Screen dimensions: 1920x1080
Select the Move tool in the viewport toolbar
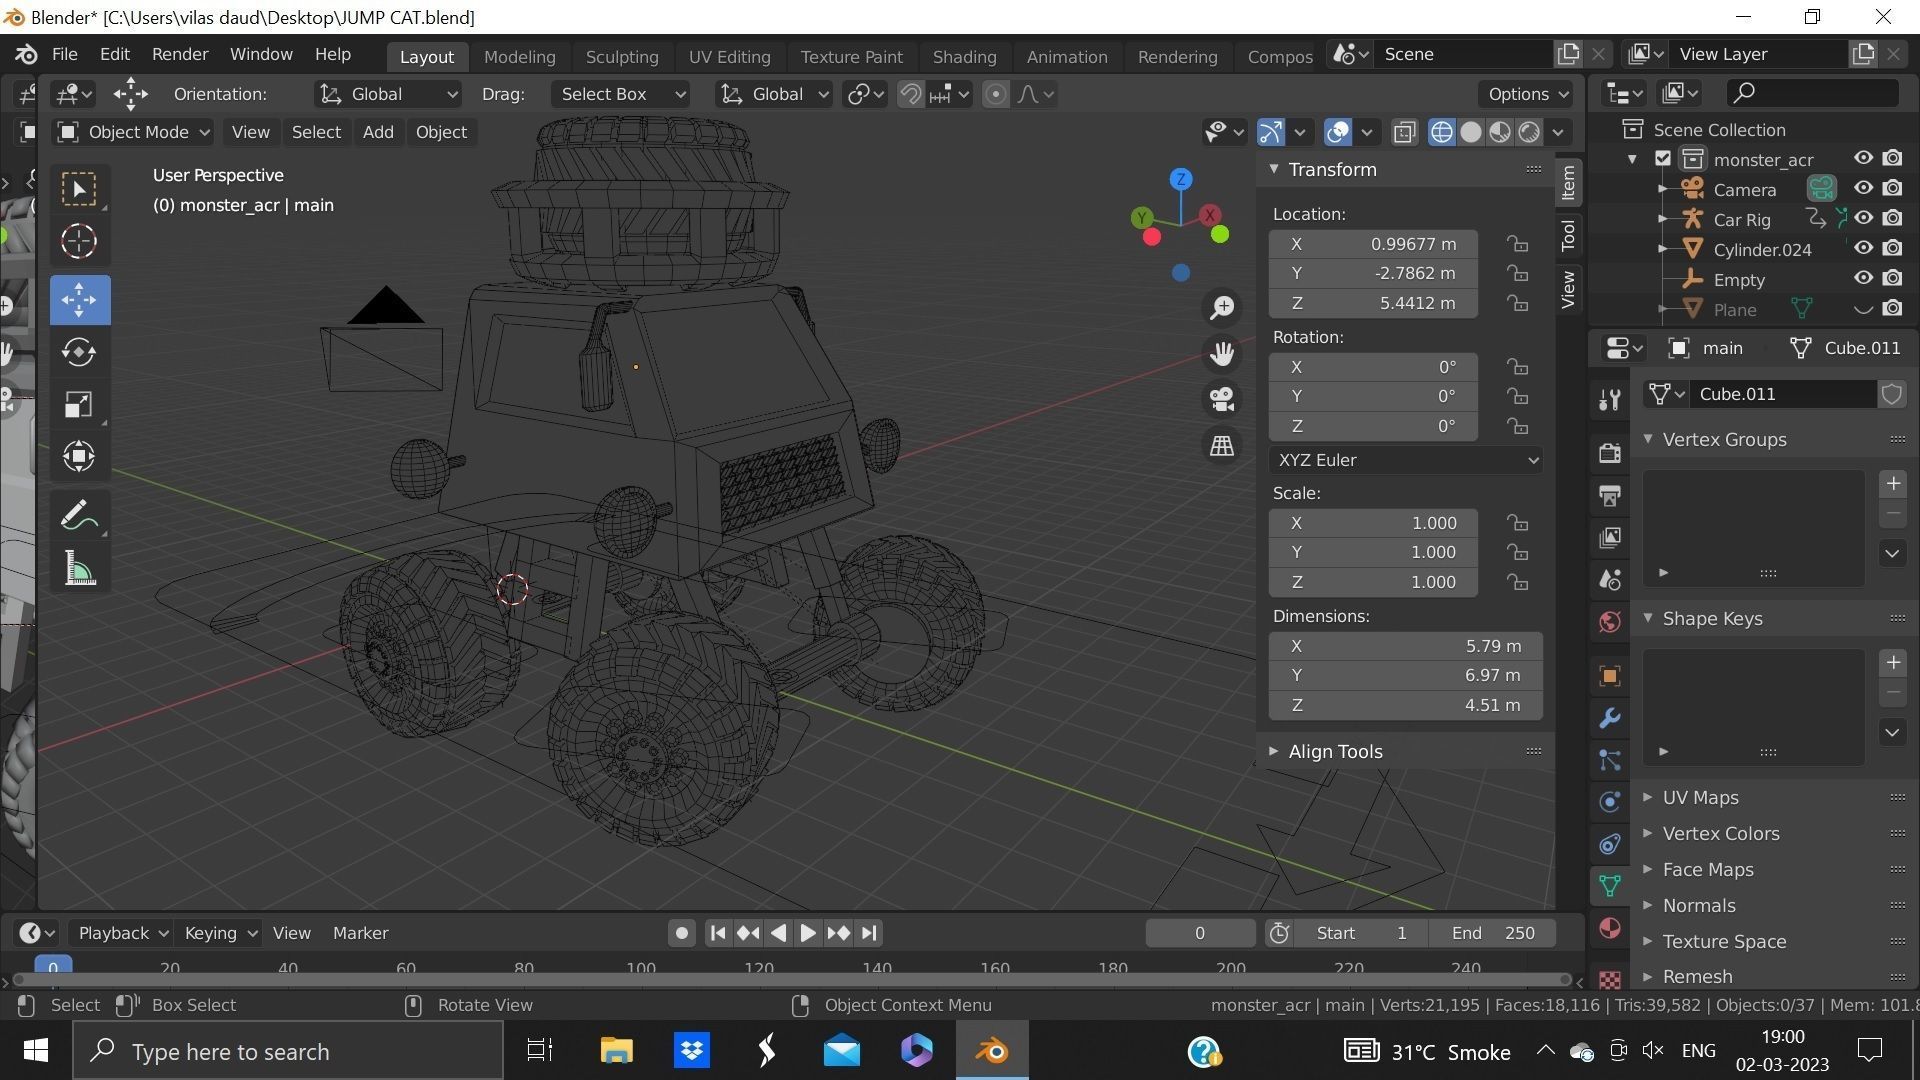(x=78, y=299)
